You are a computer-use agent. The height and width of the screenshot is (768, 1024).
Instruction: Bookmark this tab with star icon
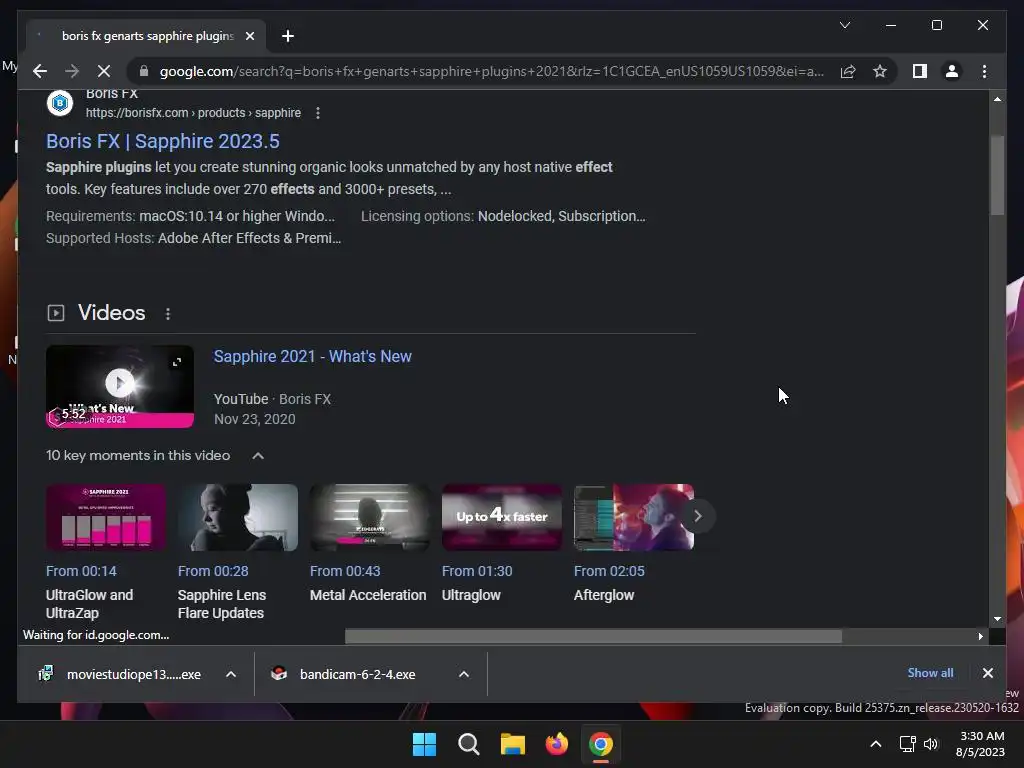[880, 71]
